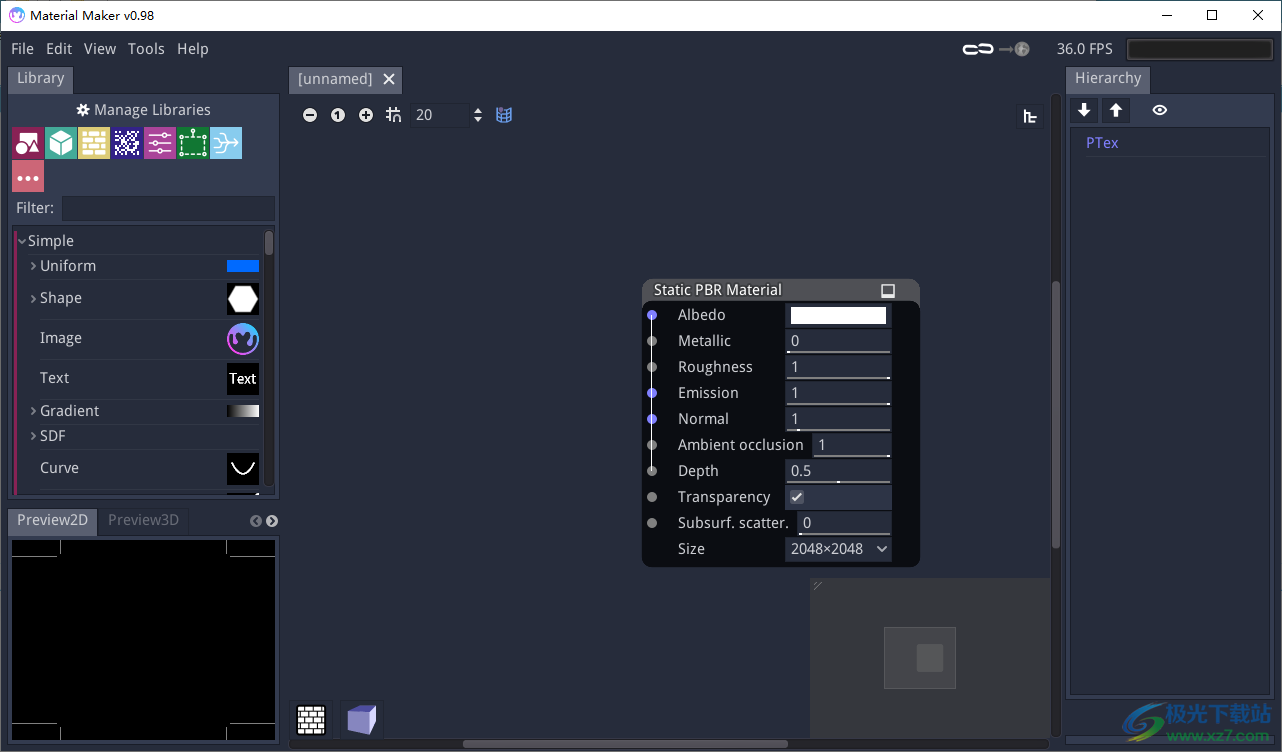Click the Uniform blue preview swatch
The width and height of the screenshot is (1282, 752).
tap(243, 266)
